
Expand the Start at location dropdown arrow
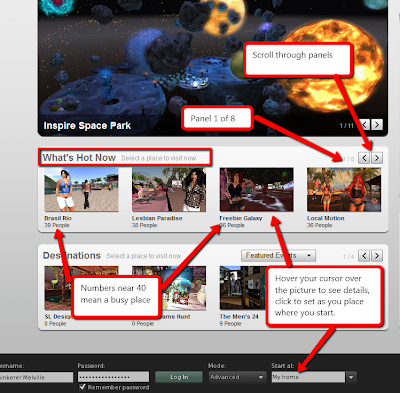(x=351, y=377)
